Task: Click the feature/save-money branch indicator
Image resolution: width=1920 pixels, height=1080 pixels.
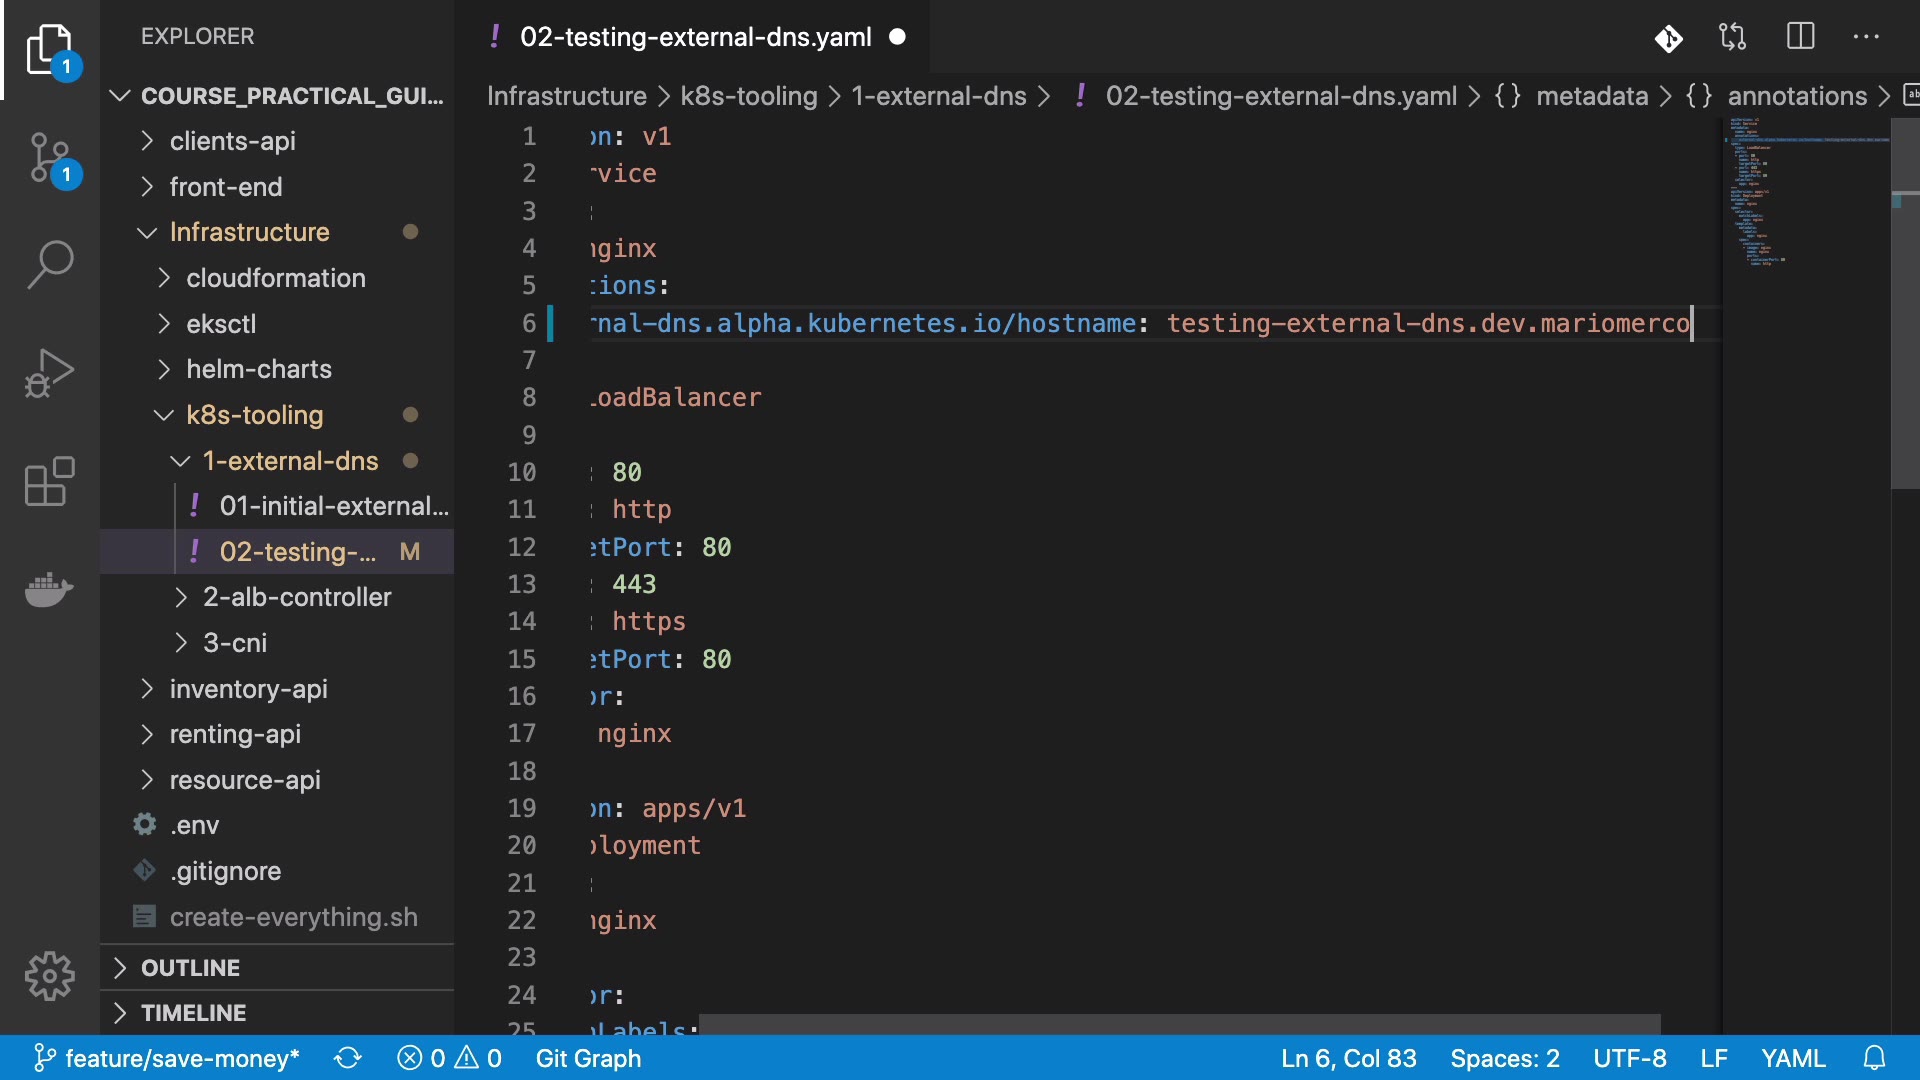Action: (168, 1058)
